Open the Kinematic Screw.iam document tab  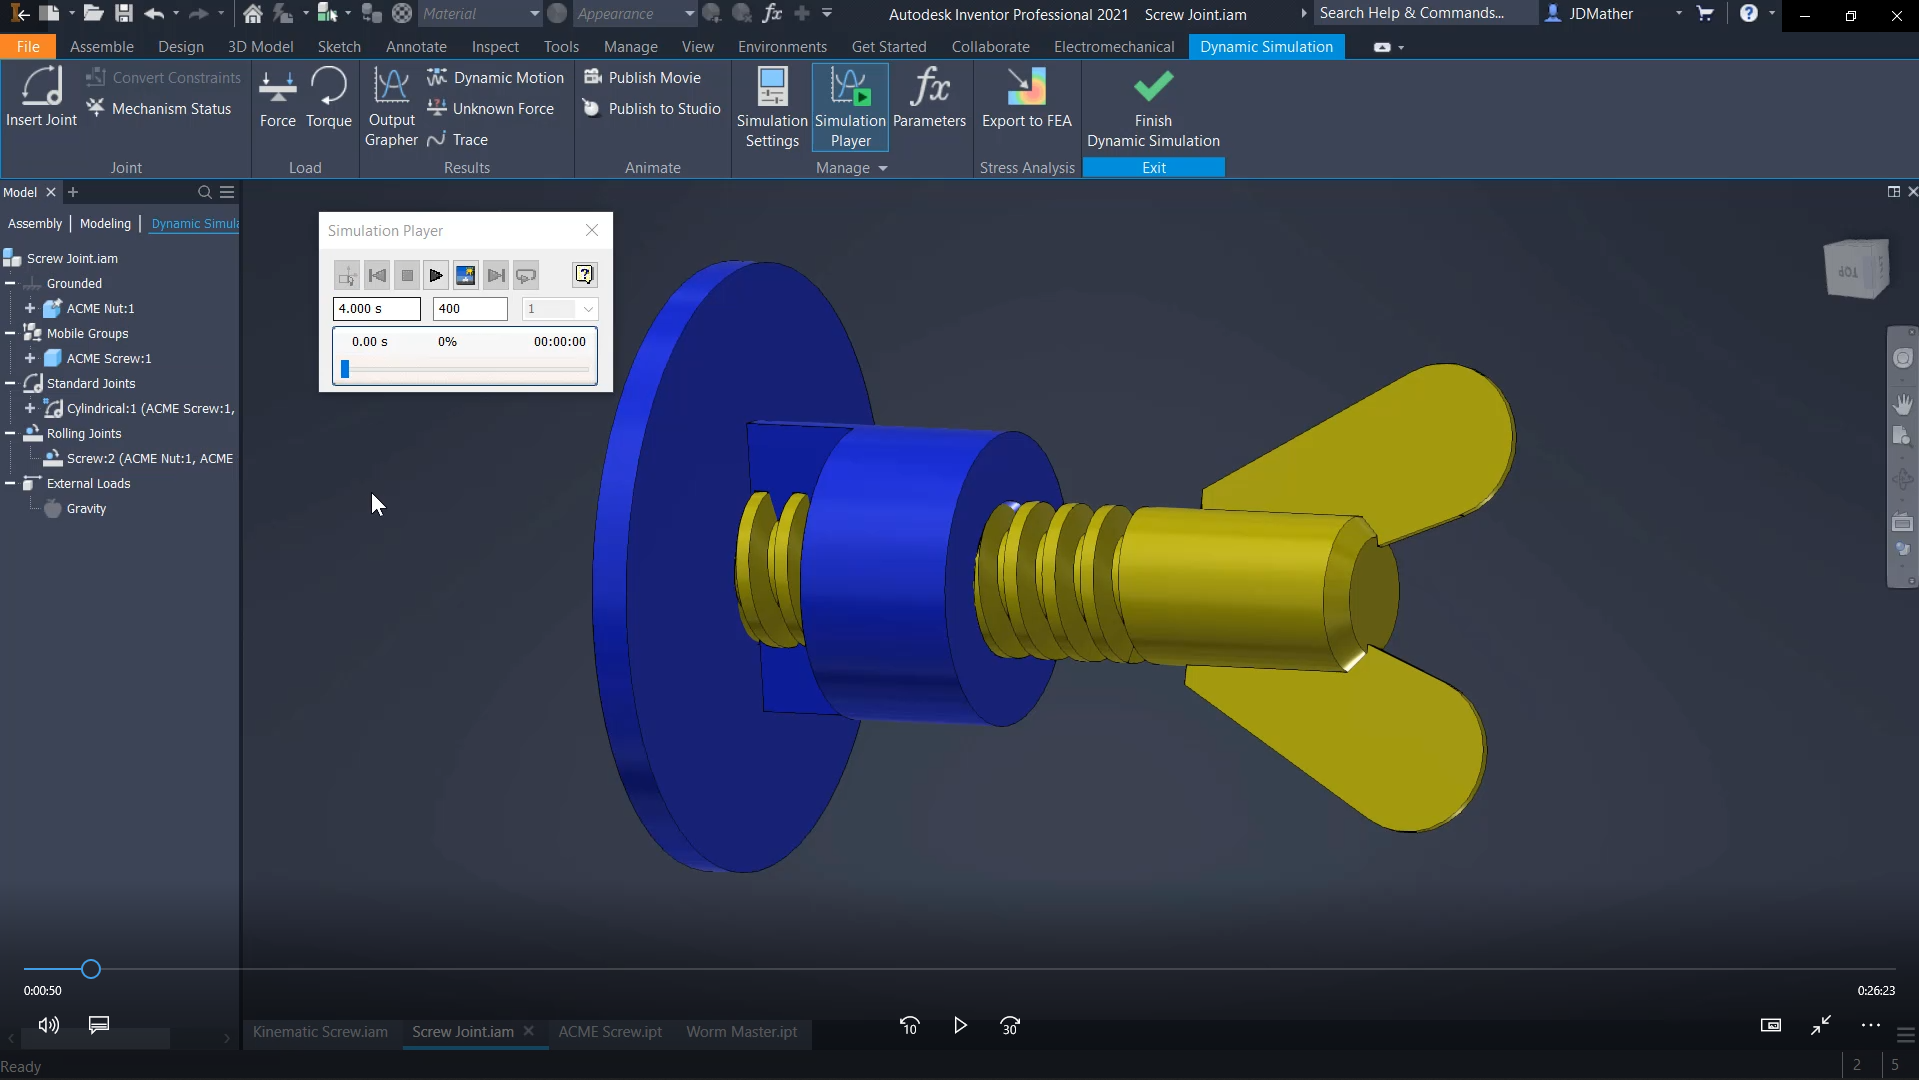coord(318,1032)
